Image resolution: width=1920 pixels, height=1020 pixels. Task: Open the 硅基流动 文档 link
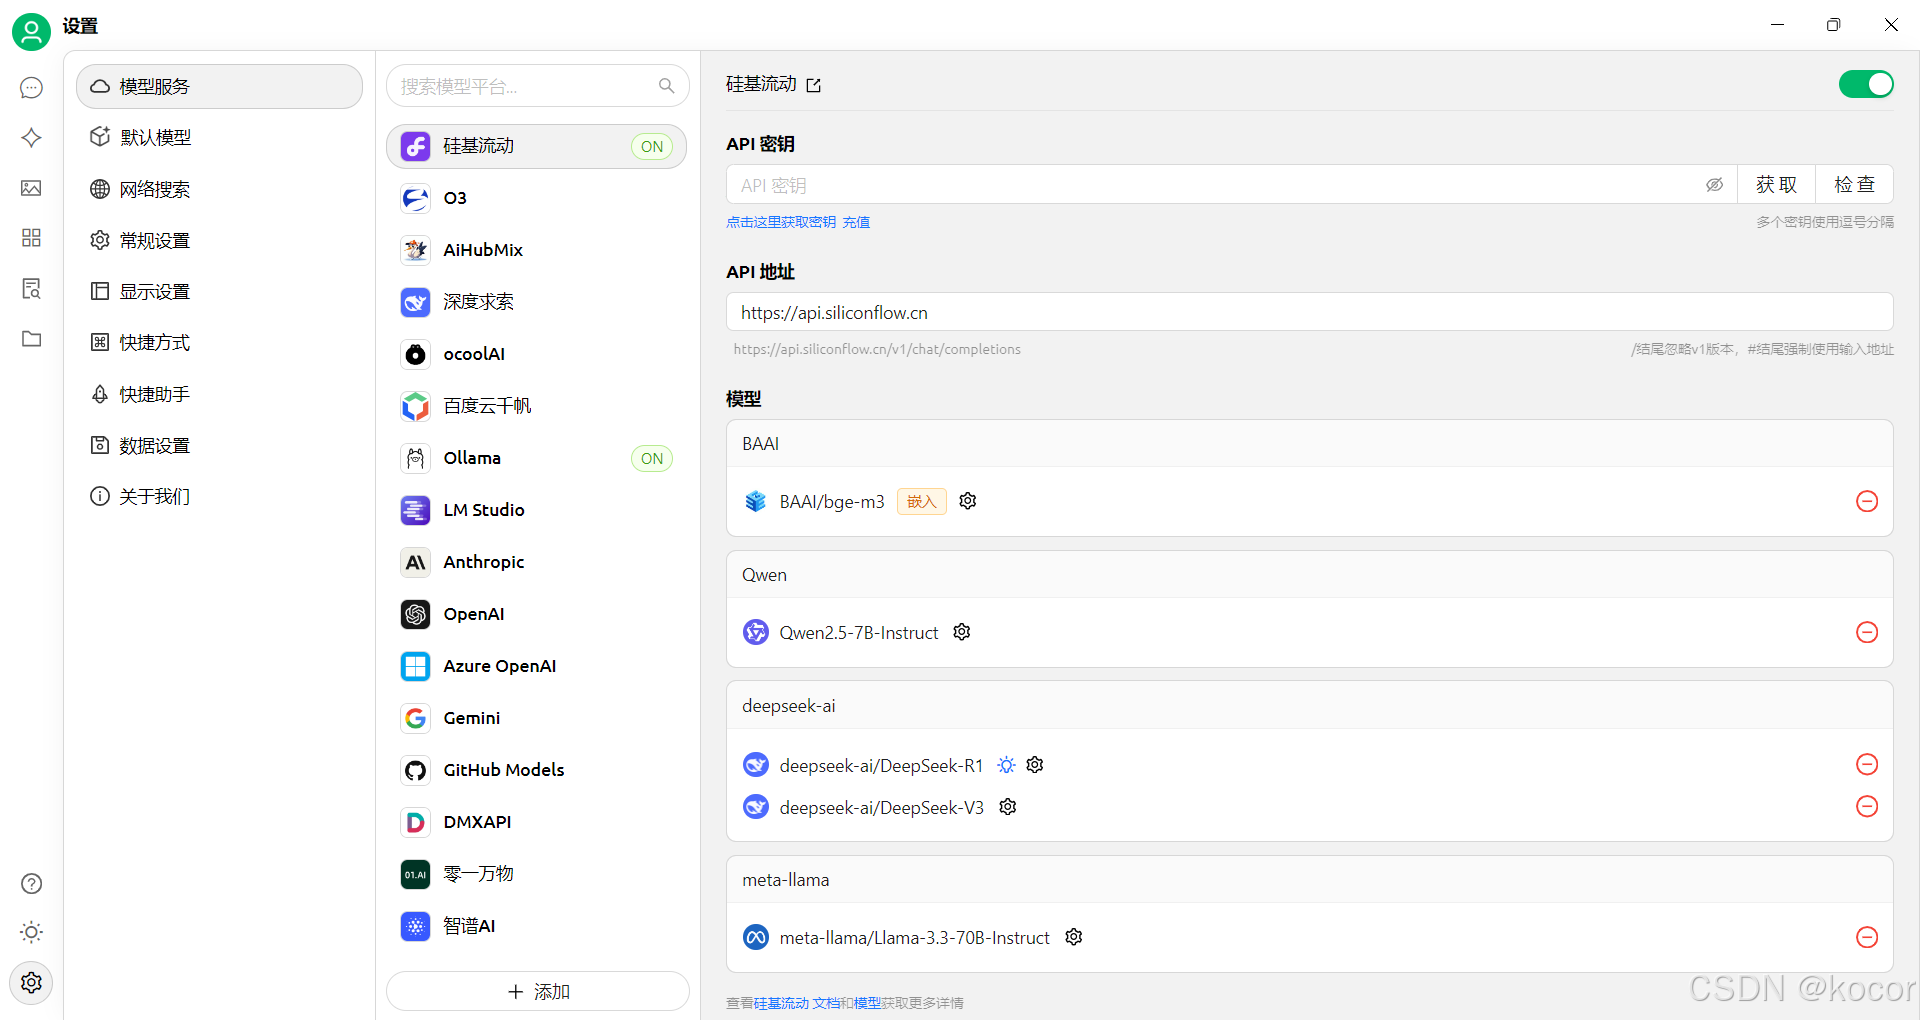[797, 1003]
